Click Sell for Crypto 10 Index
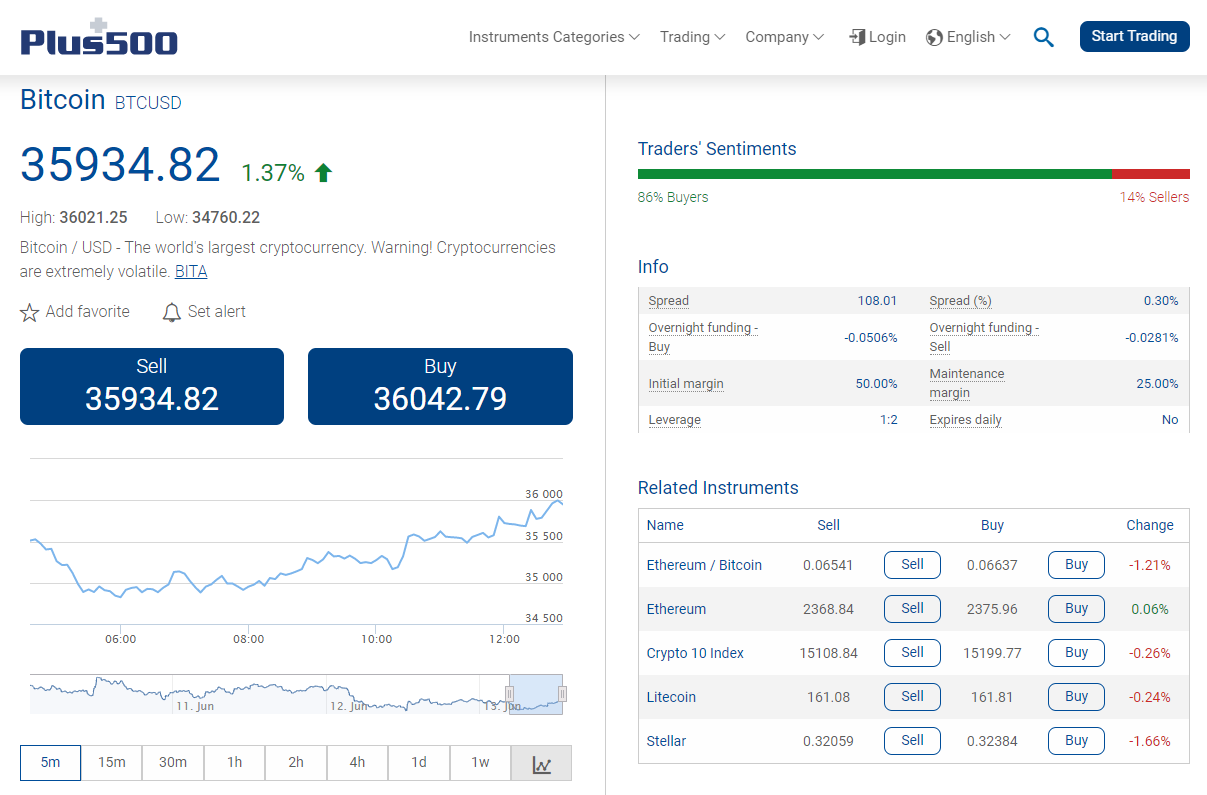1207x795 pixels. [912, 652]
